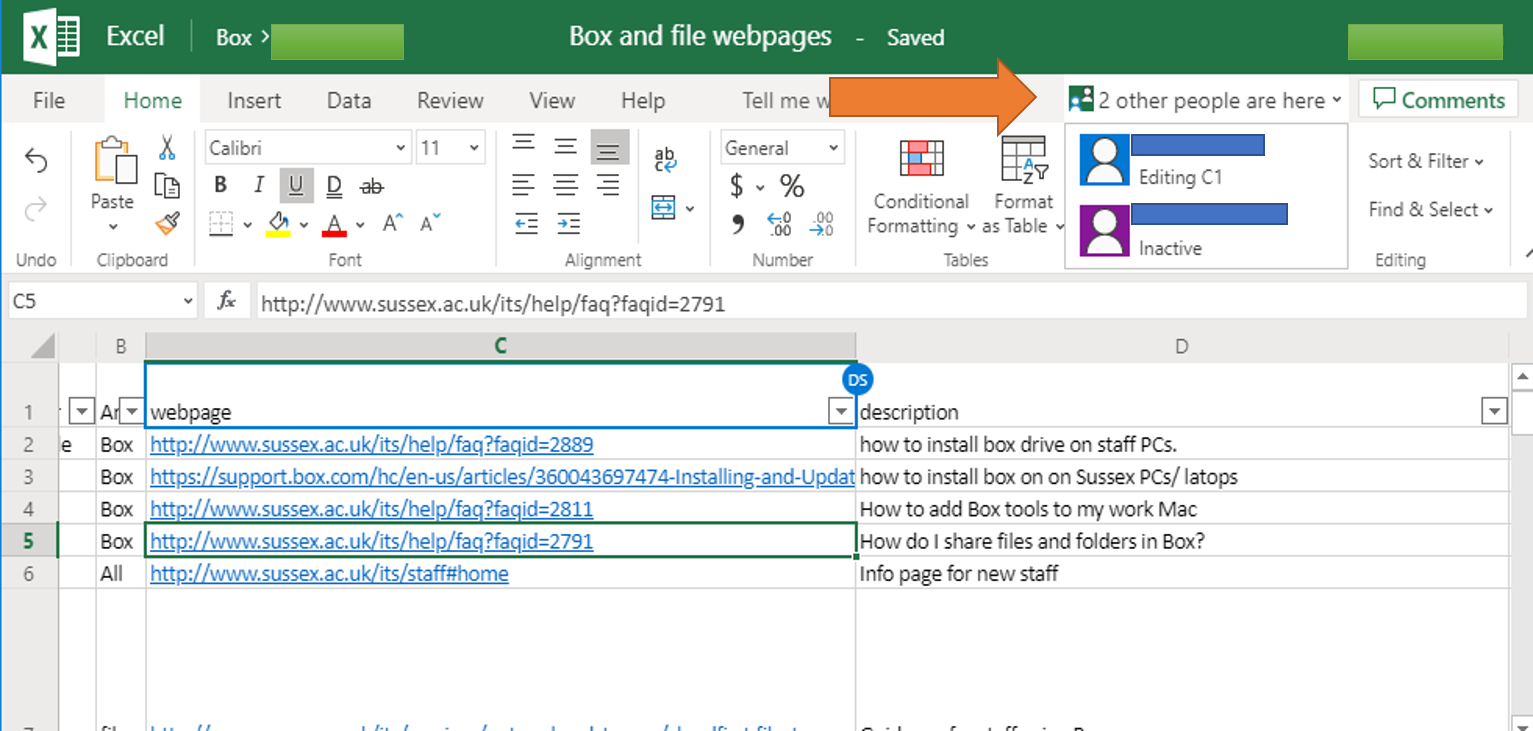Toggle Underline formatting
The height and width of the screenshot is (731, 1533).
[296, 186]
